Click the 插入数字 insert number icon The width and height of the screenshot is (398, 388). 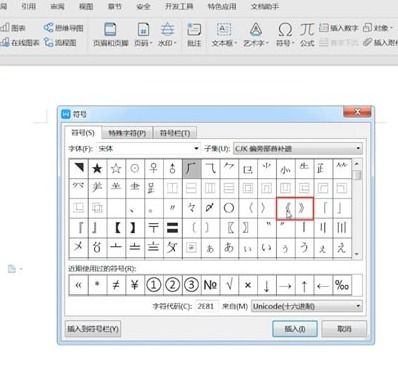[x=324, y=28]
